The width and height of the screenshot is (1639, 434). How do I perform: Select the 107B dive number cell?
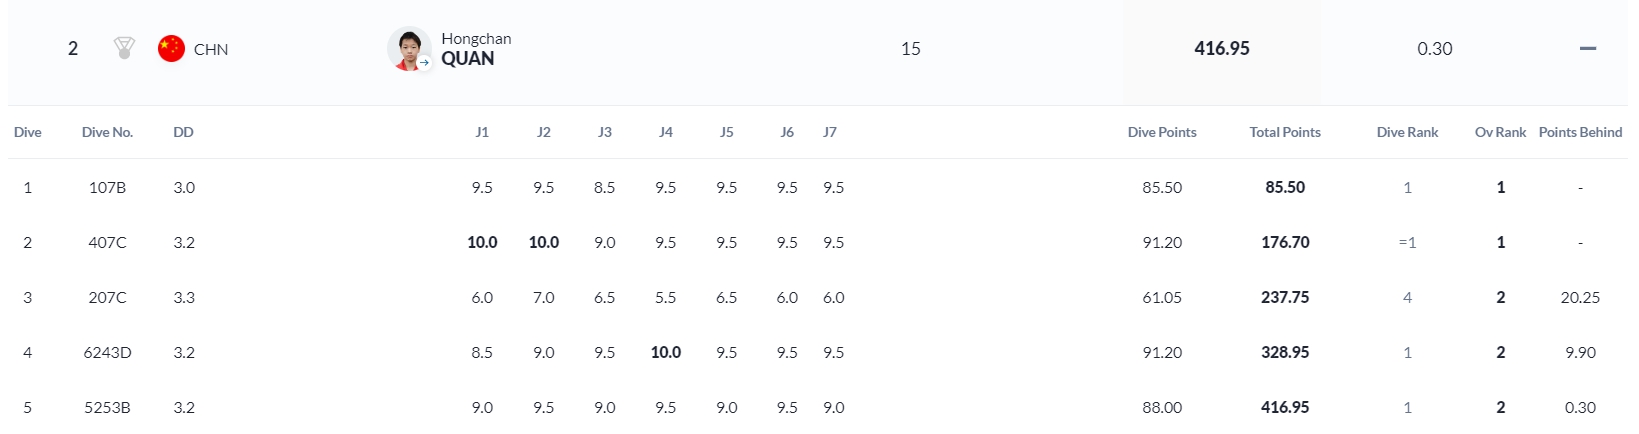[107, 187]
